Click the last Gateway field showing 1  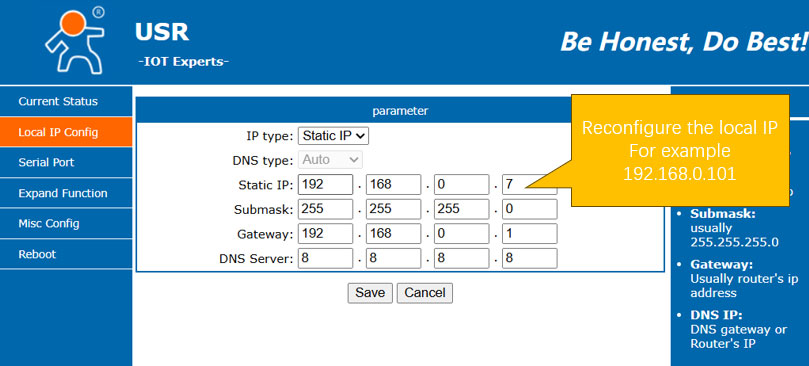tap(530, 234)
